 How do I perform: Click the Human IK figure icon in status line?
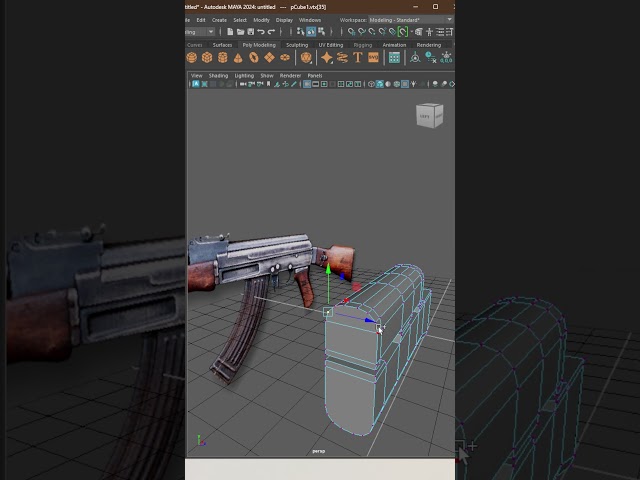(429, 32)
